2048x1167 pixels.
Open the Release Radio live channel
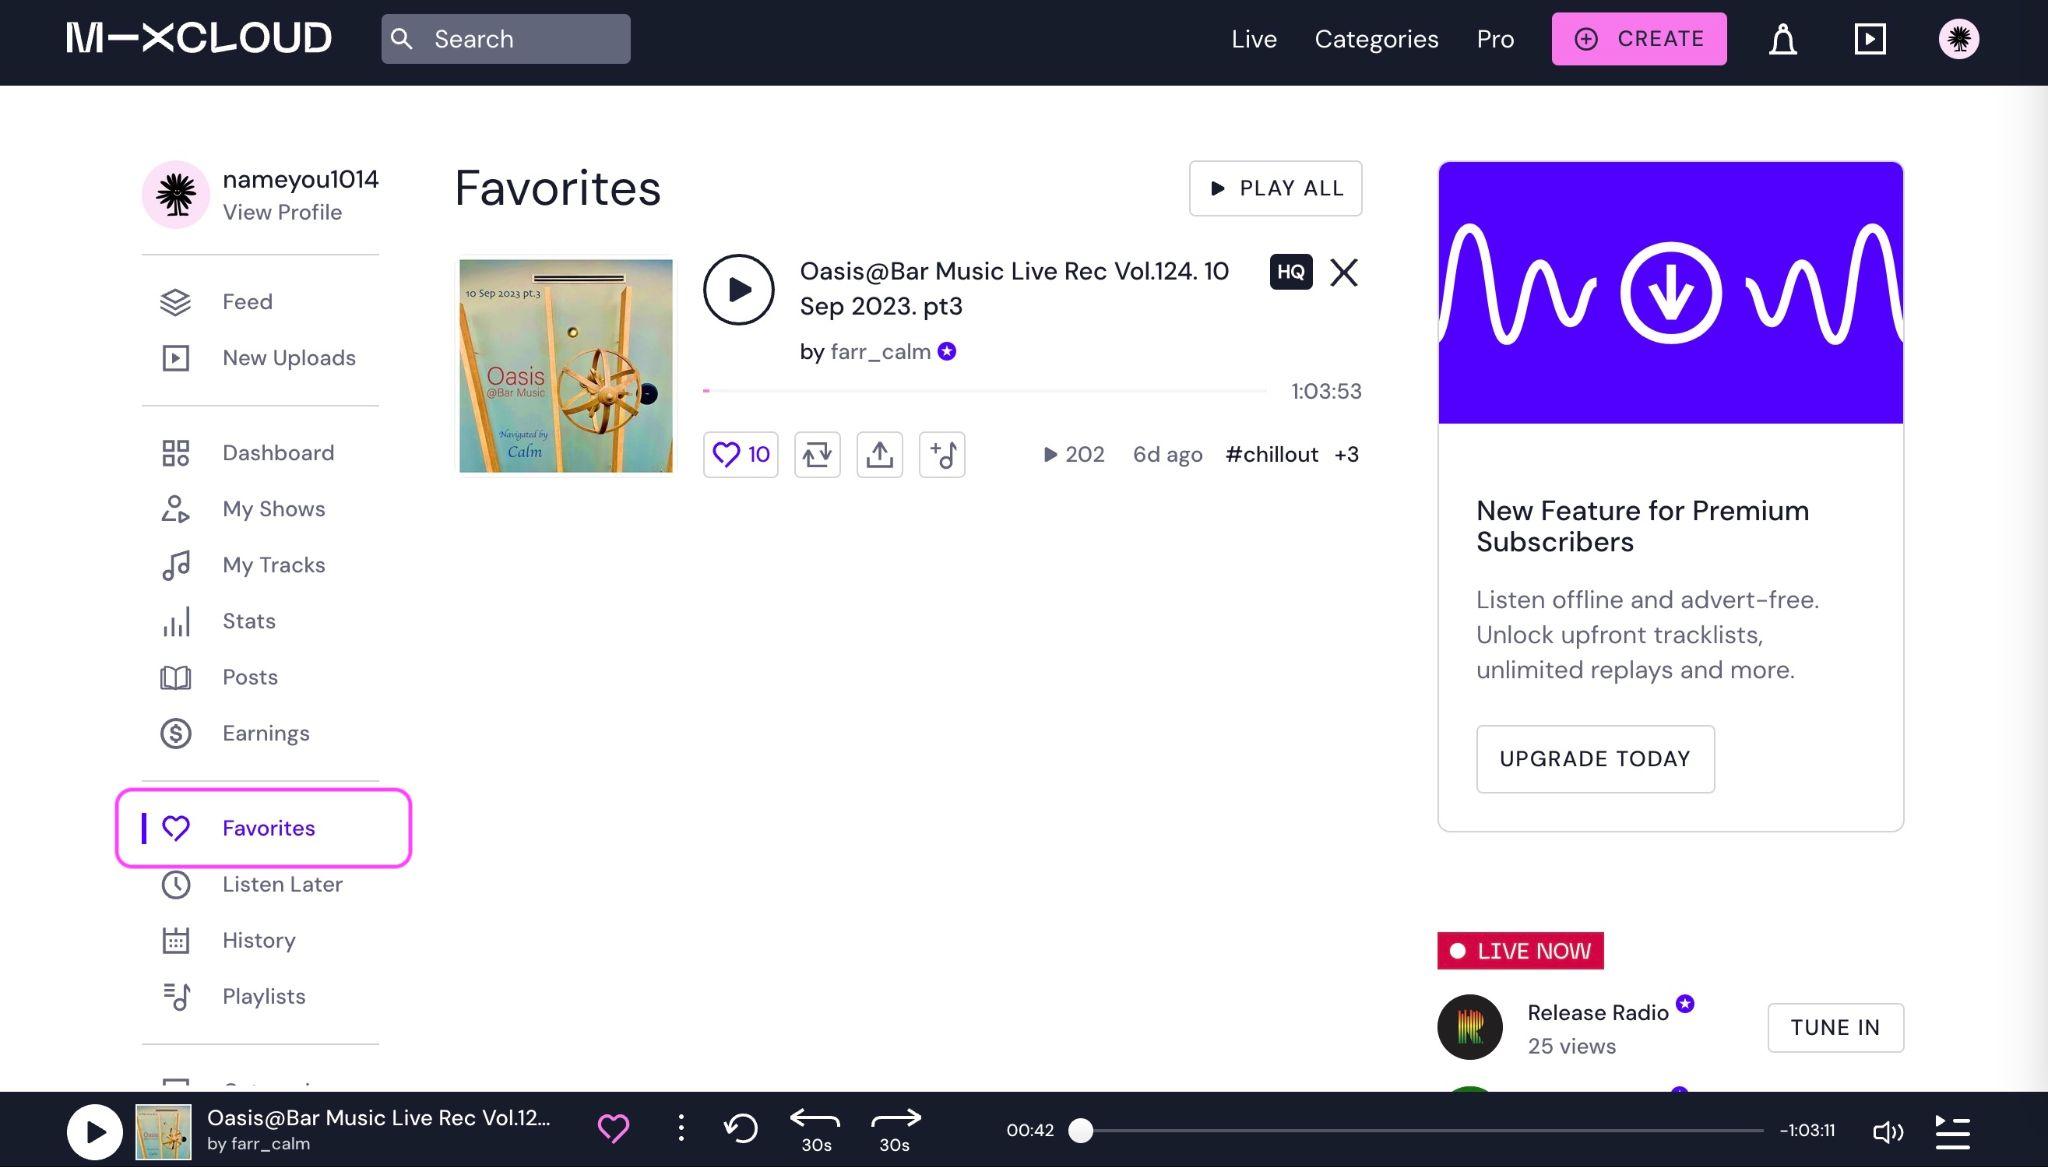click(x=1597, y=1013)
